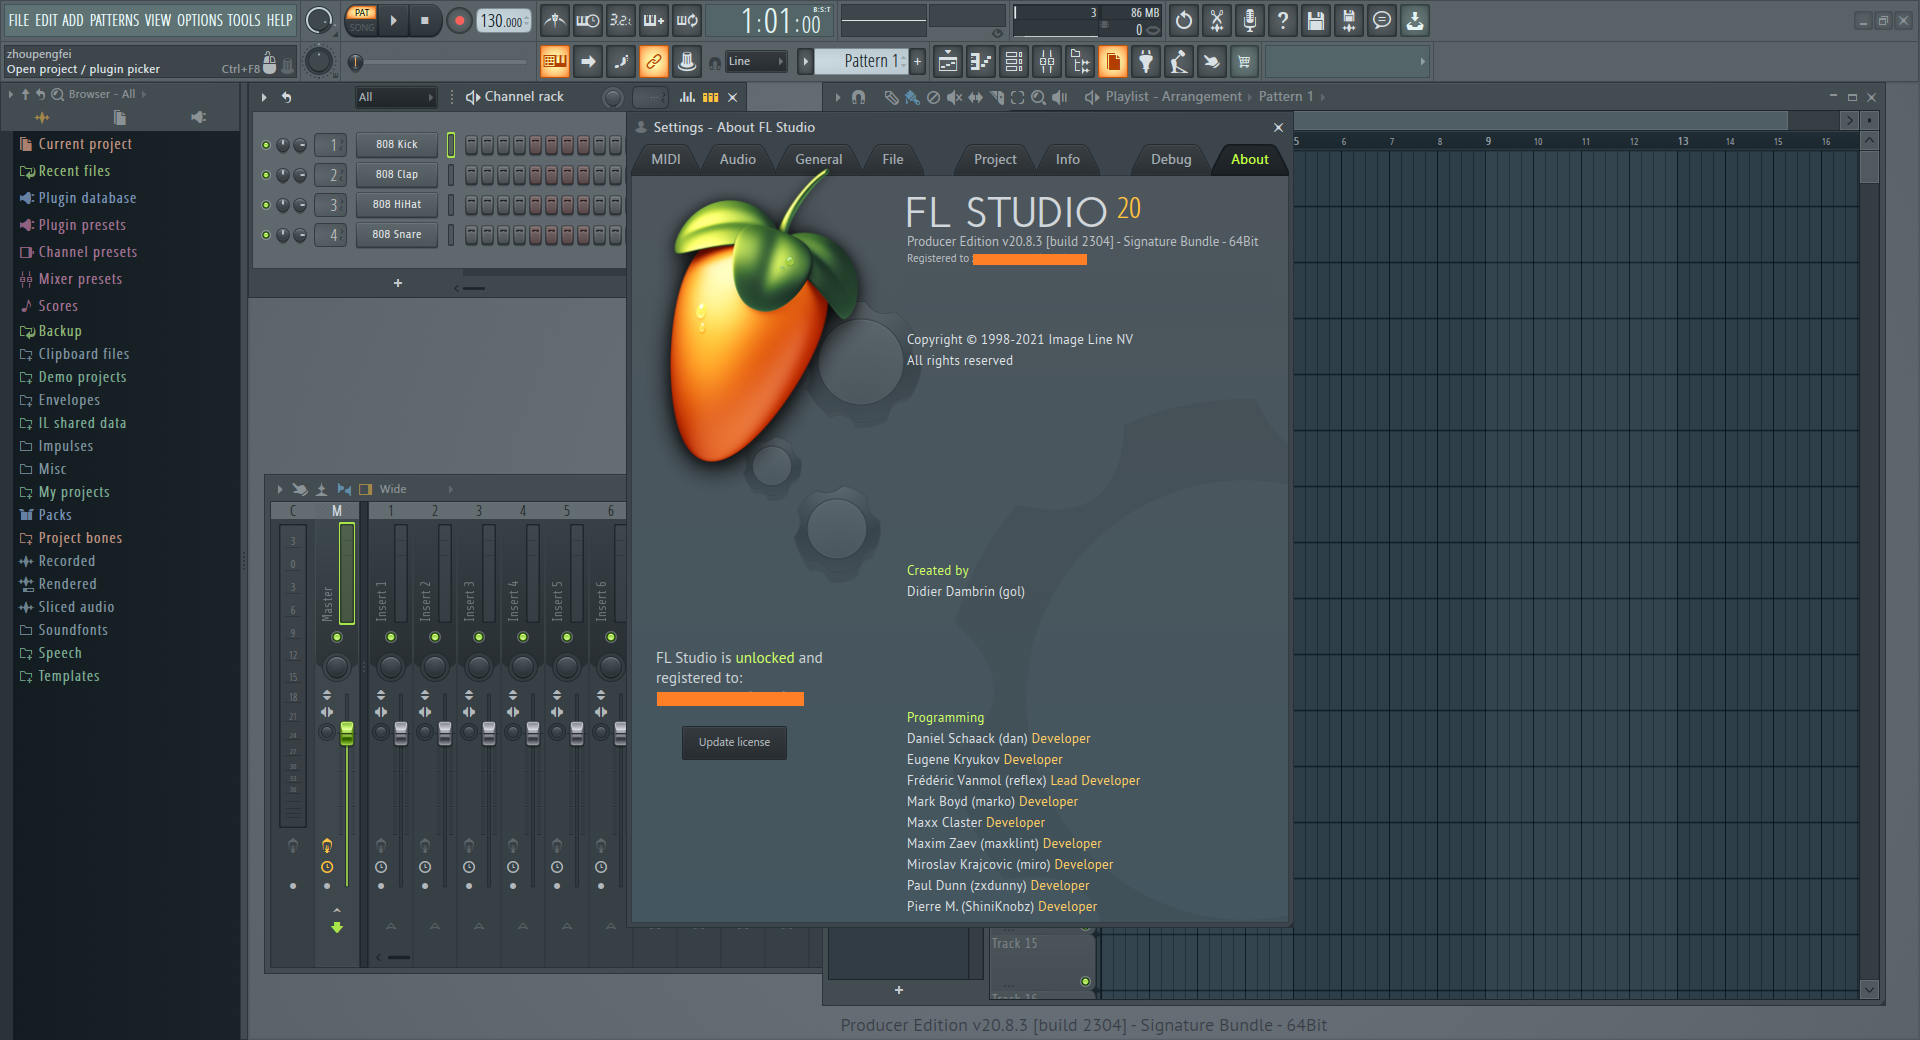The height and width of the screenshot is (1040, 1920).
Task: Mute the 808 Kick channel
Action: click(x=266, y=145)
